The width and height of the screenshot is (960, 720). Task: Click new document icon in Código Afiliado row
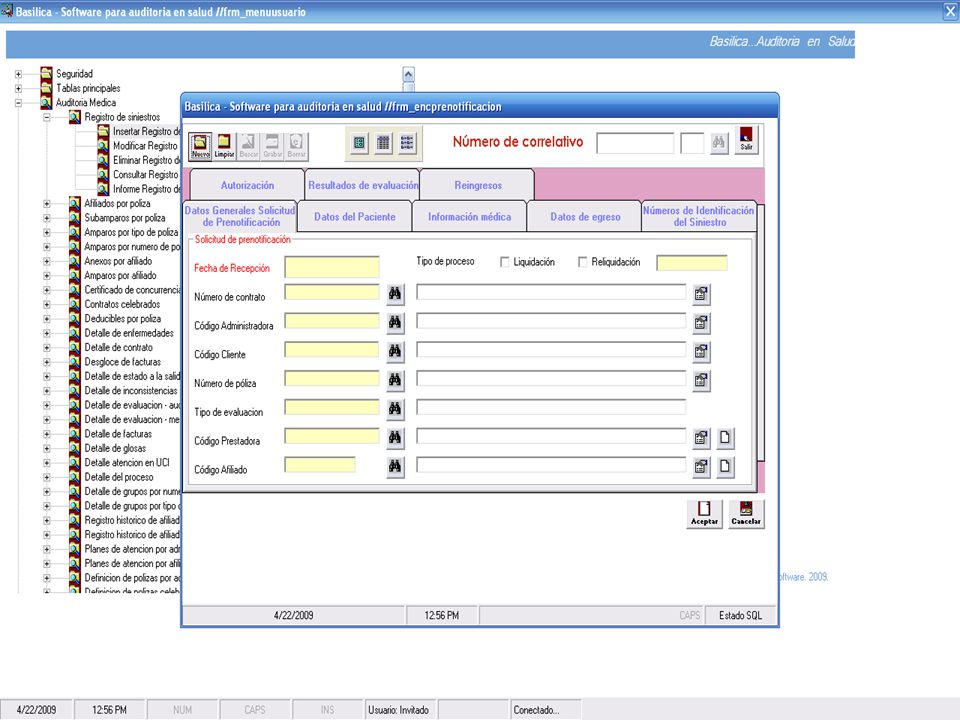726,467
